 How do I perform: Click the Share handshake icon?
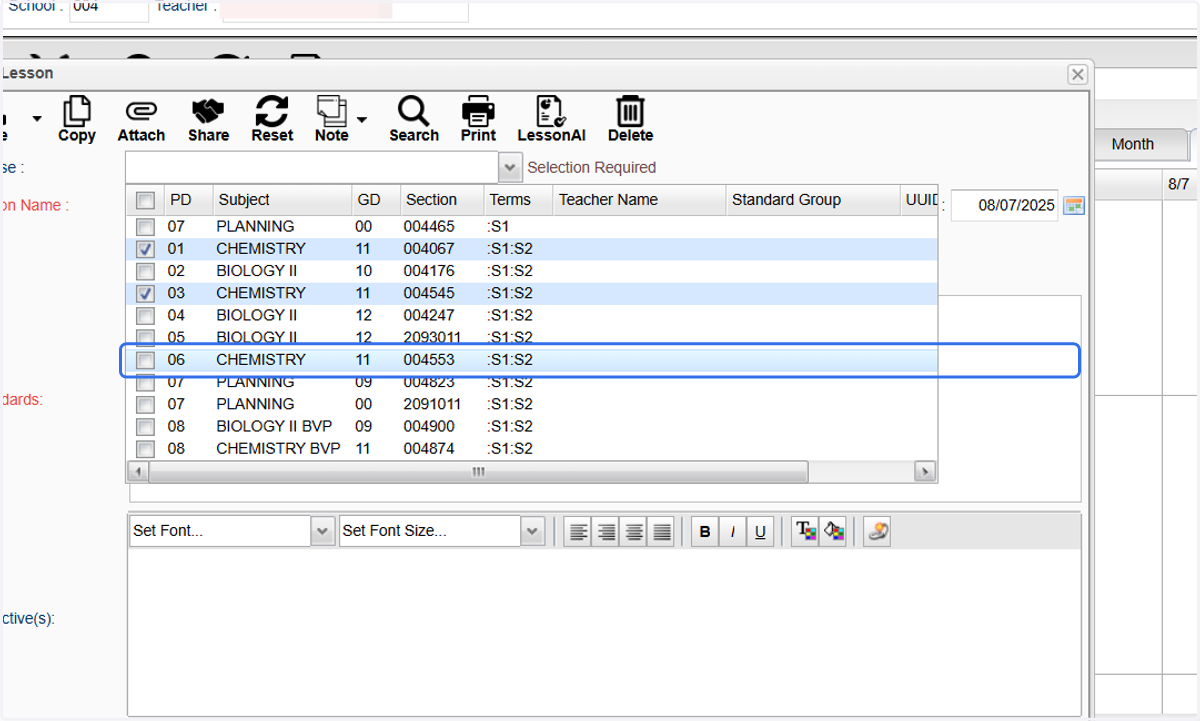click(208, 119)
